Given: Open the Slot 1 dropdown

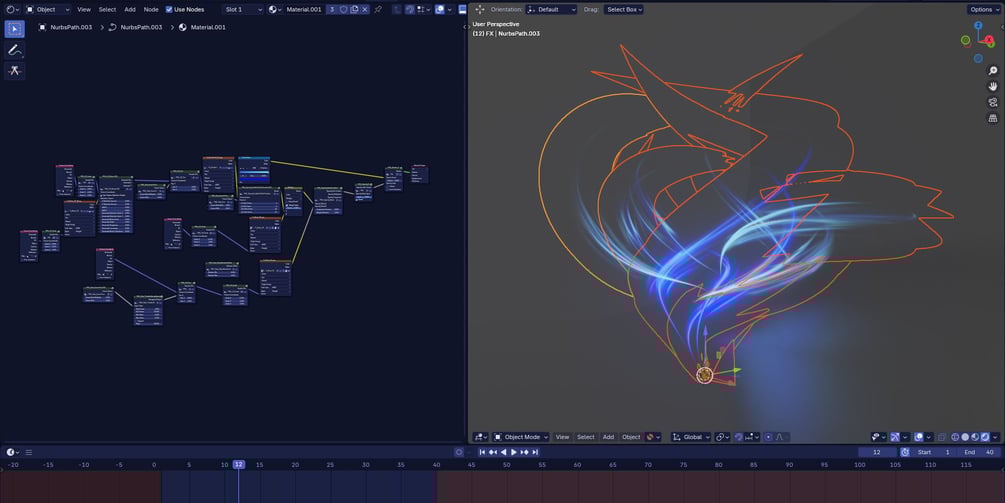Looking at the screenshot, I should (243, 10).
